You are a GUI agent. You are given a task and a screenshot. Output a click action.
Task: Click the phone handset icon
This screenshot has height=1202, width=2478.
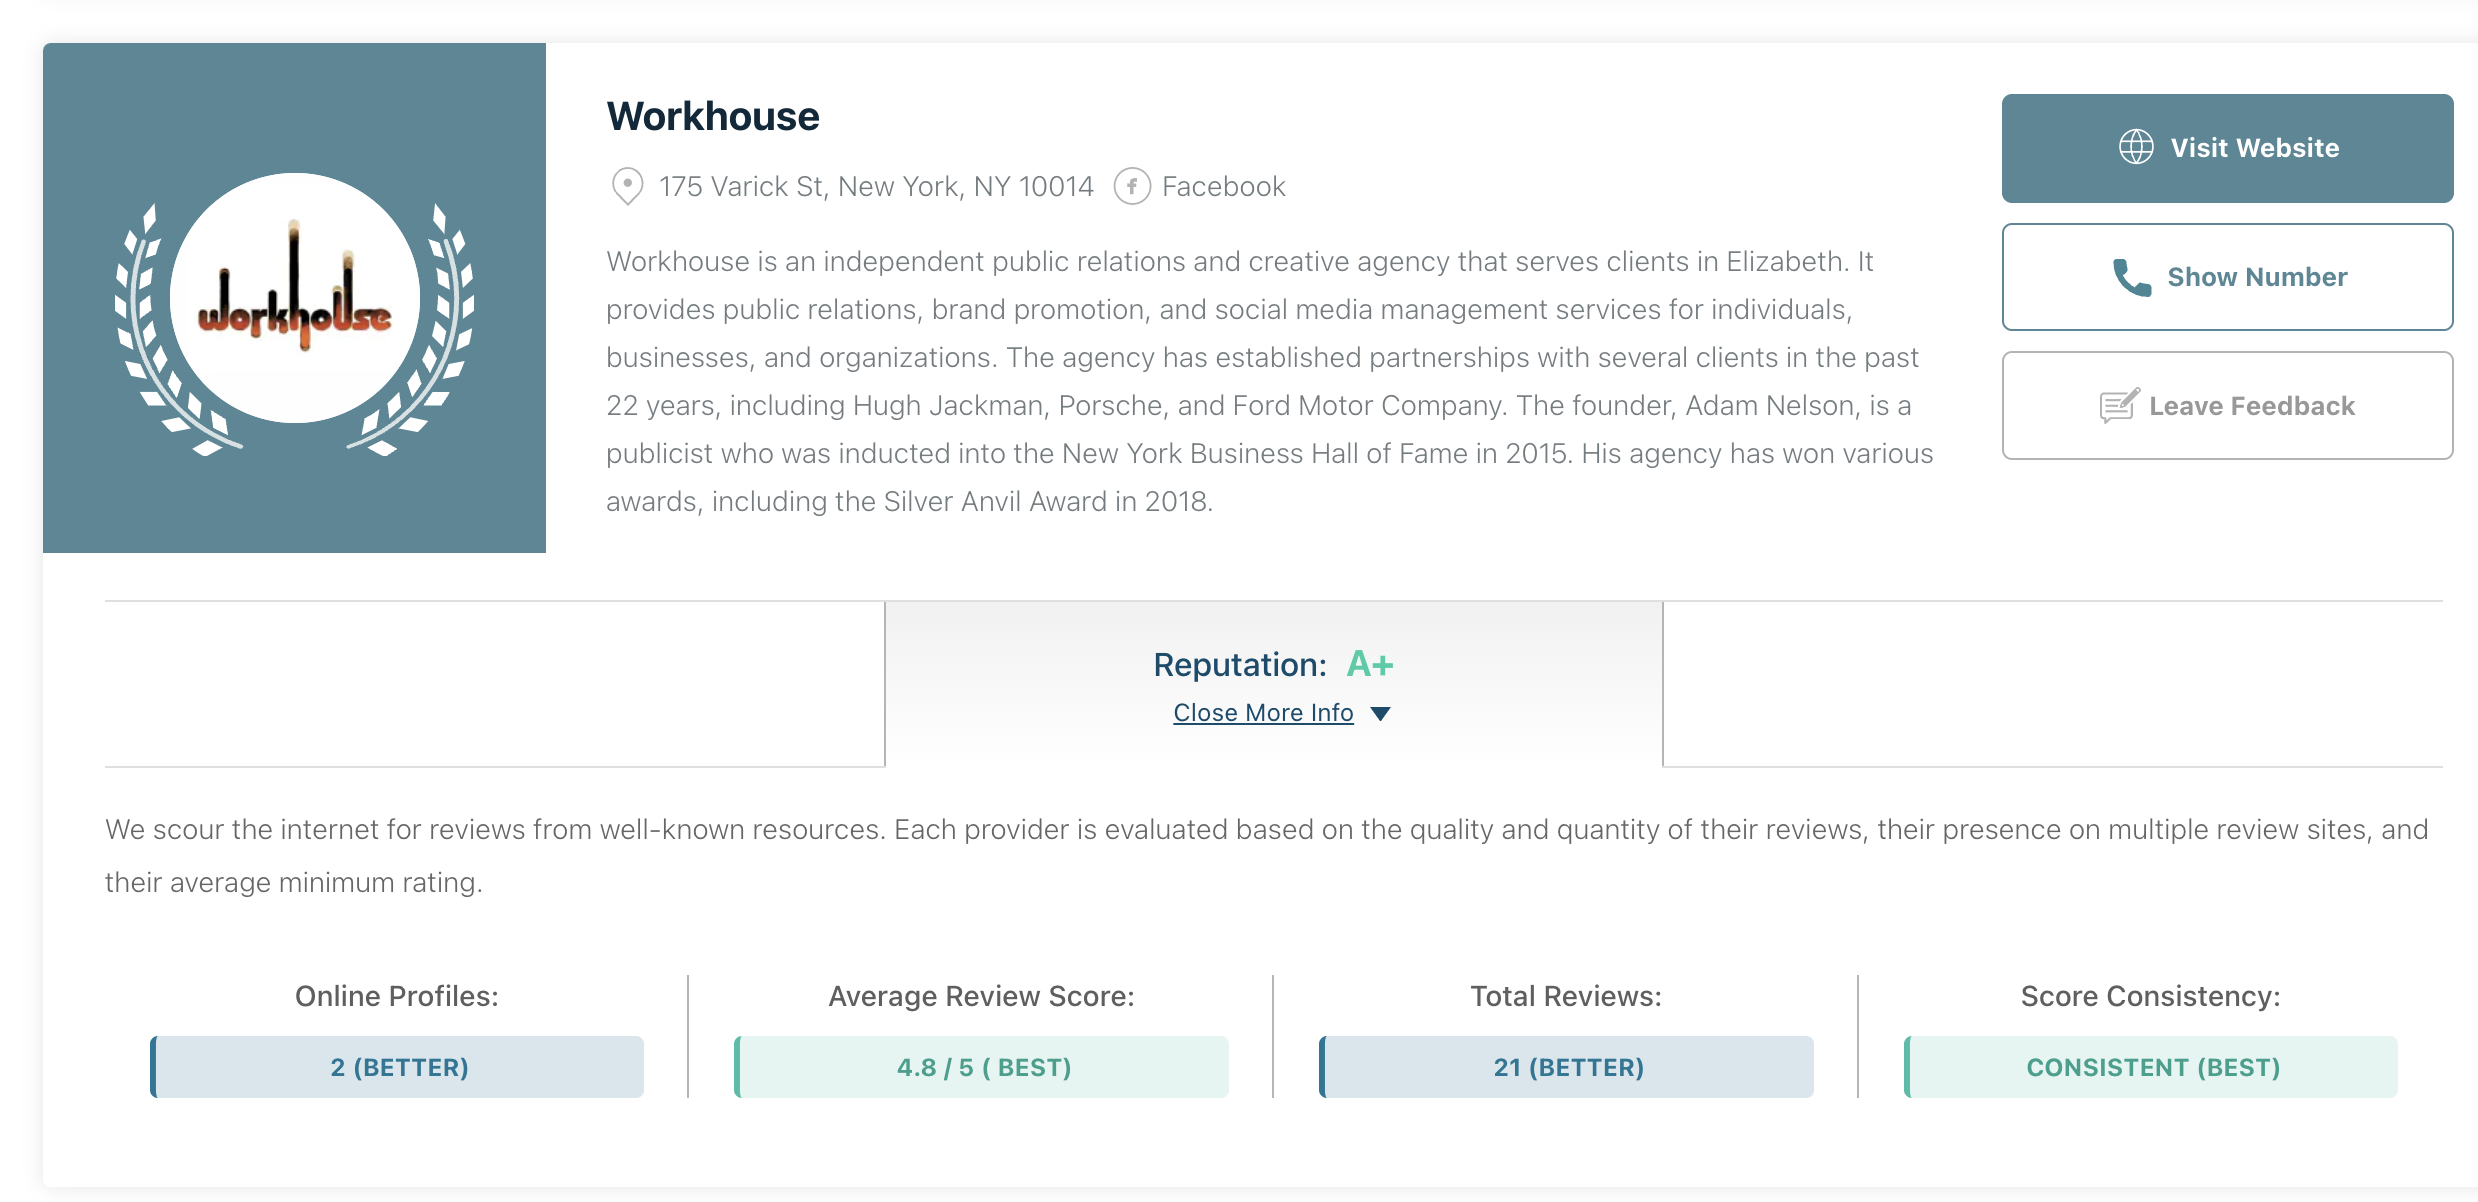(2131, 277)
